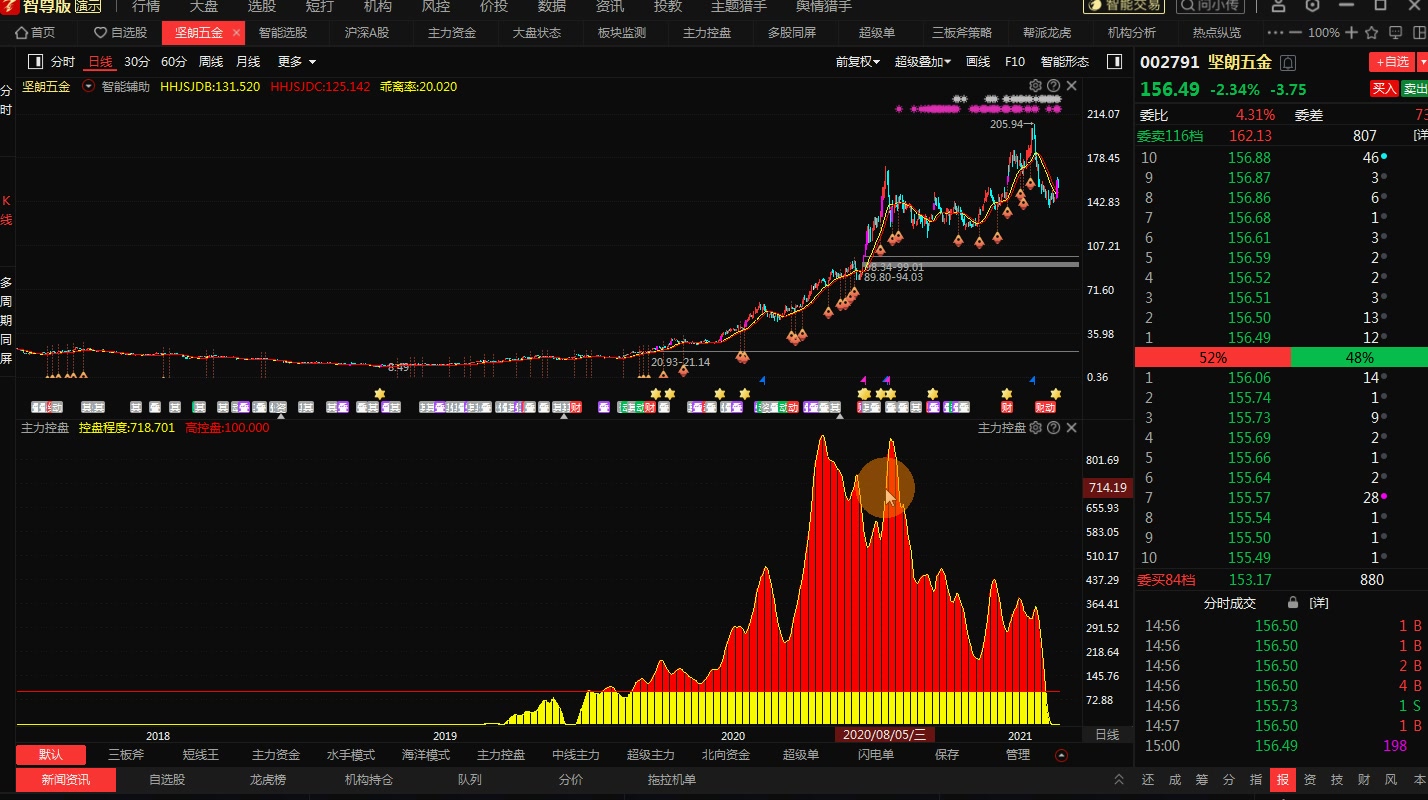The image size is (1428, 800).
Task: Click the 首页 home icon tab
Action: click(35, 33)
